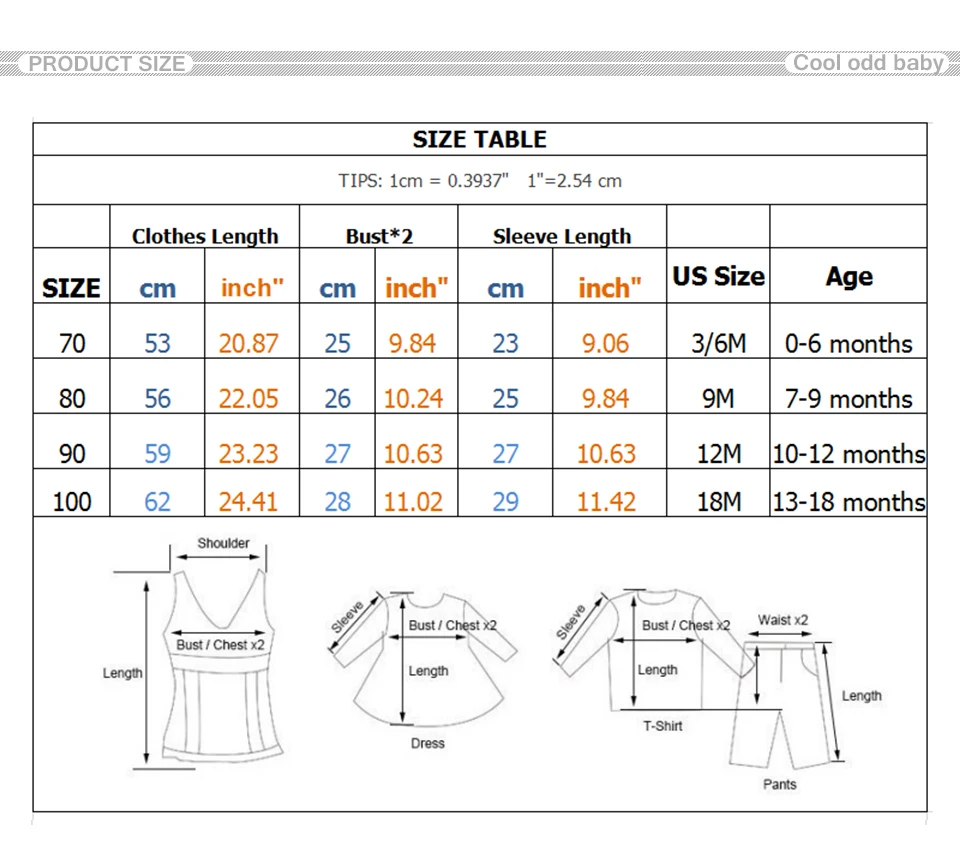The height and width of the screenshot is (860, 960).
Task: Click the 10.24 bust inch value
Action: (413, 398)
